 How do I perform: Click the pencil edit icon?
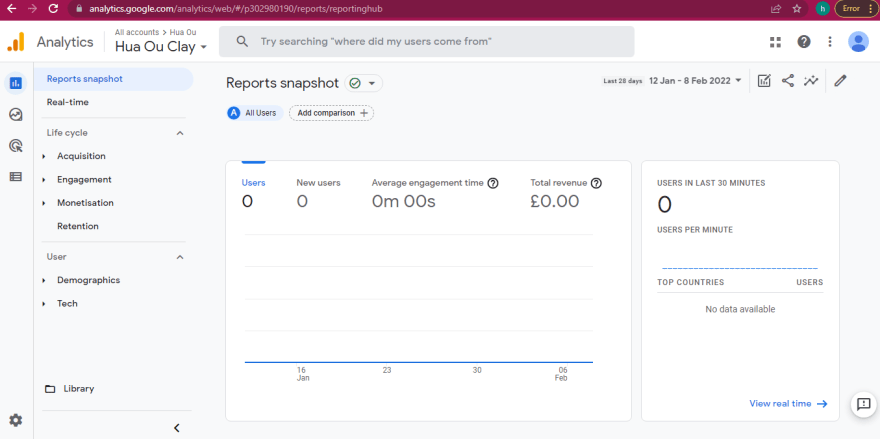[x=840, y=81]
